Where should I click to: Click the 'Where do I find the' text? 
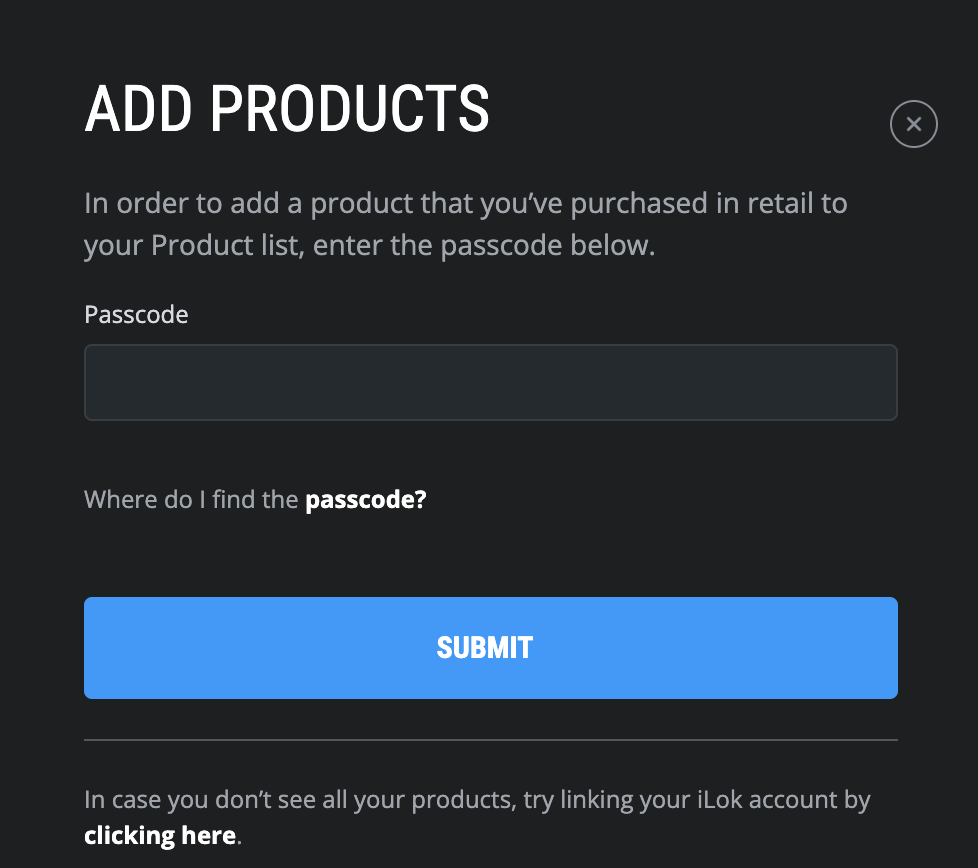pyautogui.click(x=192, y=499)
